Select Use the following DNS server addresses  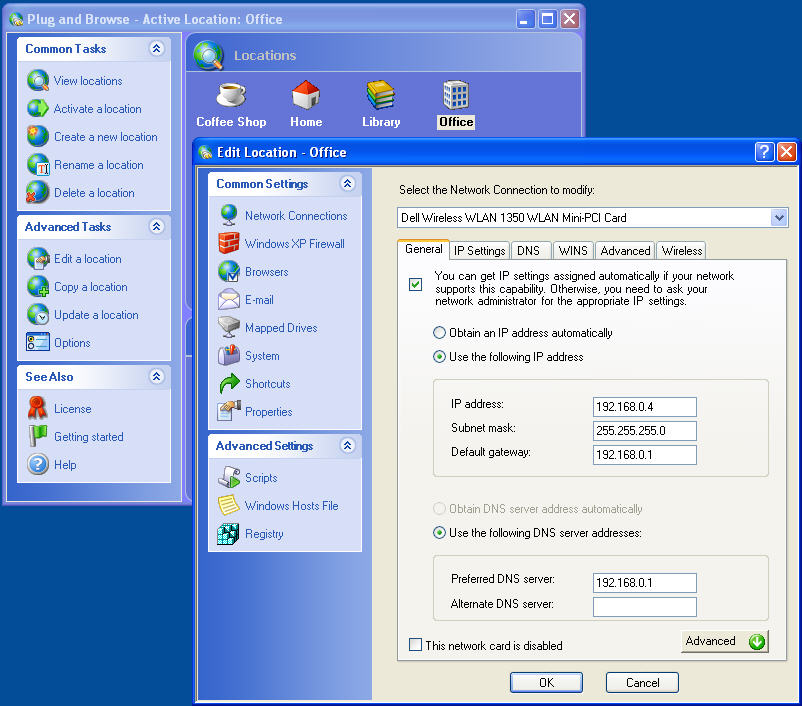coord(439,533)
